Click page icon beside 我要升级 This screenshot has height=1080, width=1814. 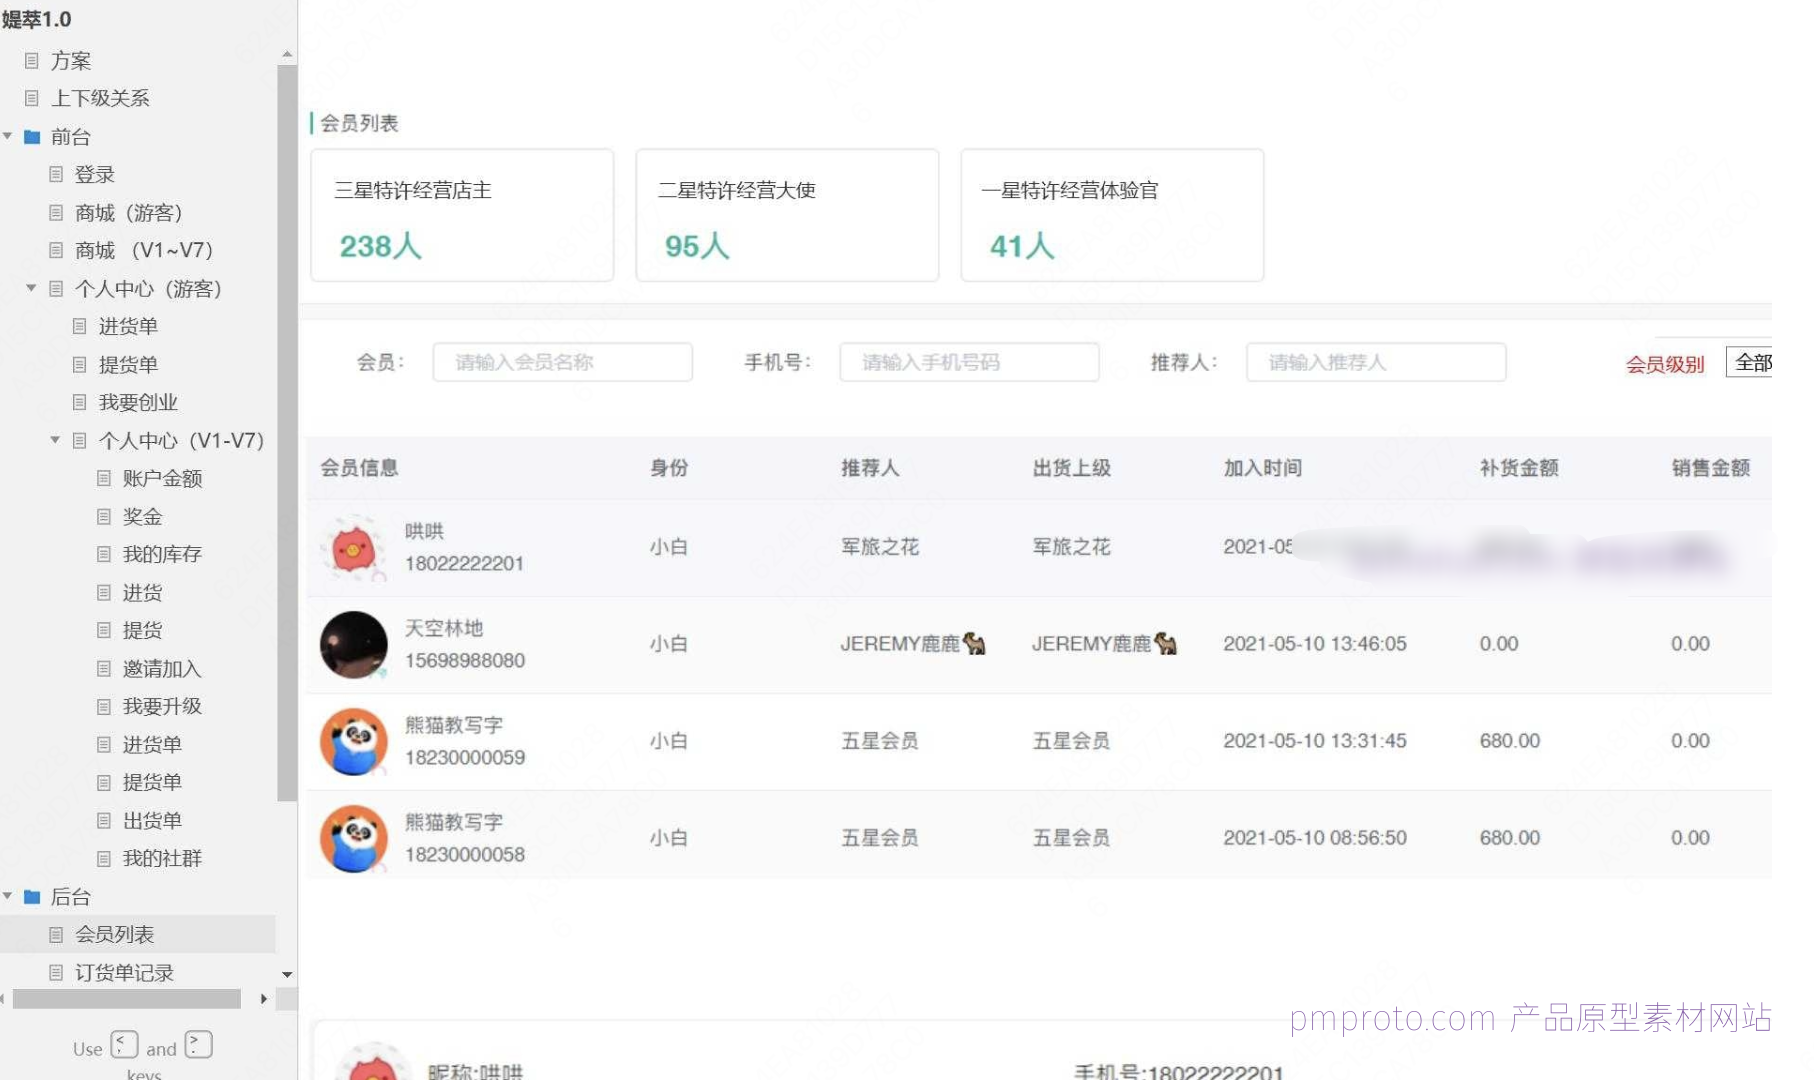104,706
